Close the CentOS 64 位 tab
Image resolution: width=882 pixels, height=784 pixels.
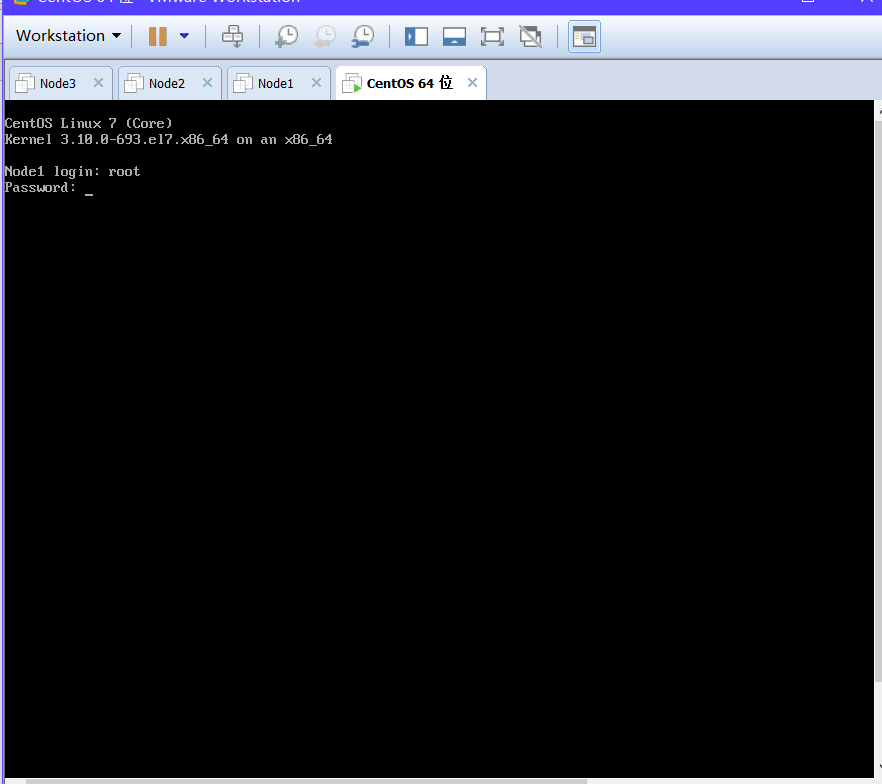coord(472,83)
